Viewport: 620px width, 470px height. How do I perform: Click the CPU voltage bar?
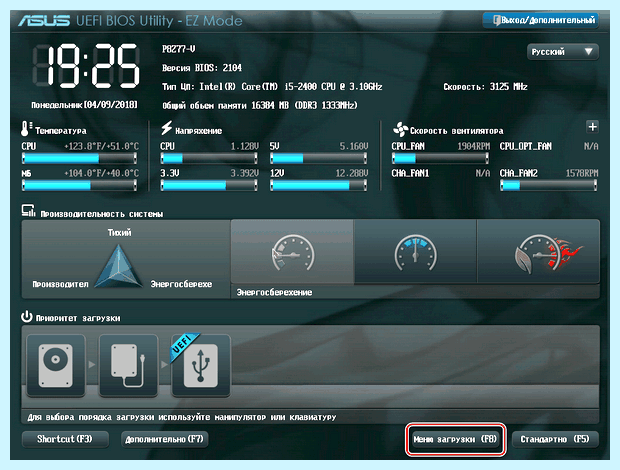[209, 159]
